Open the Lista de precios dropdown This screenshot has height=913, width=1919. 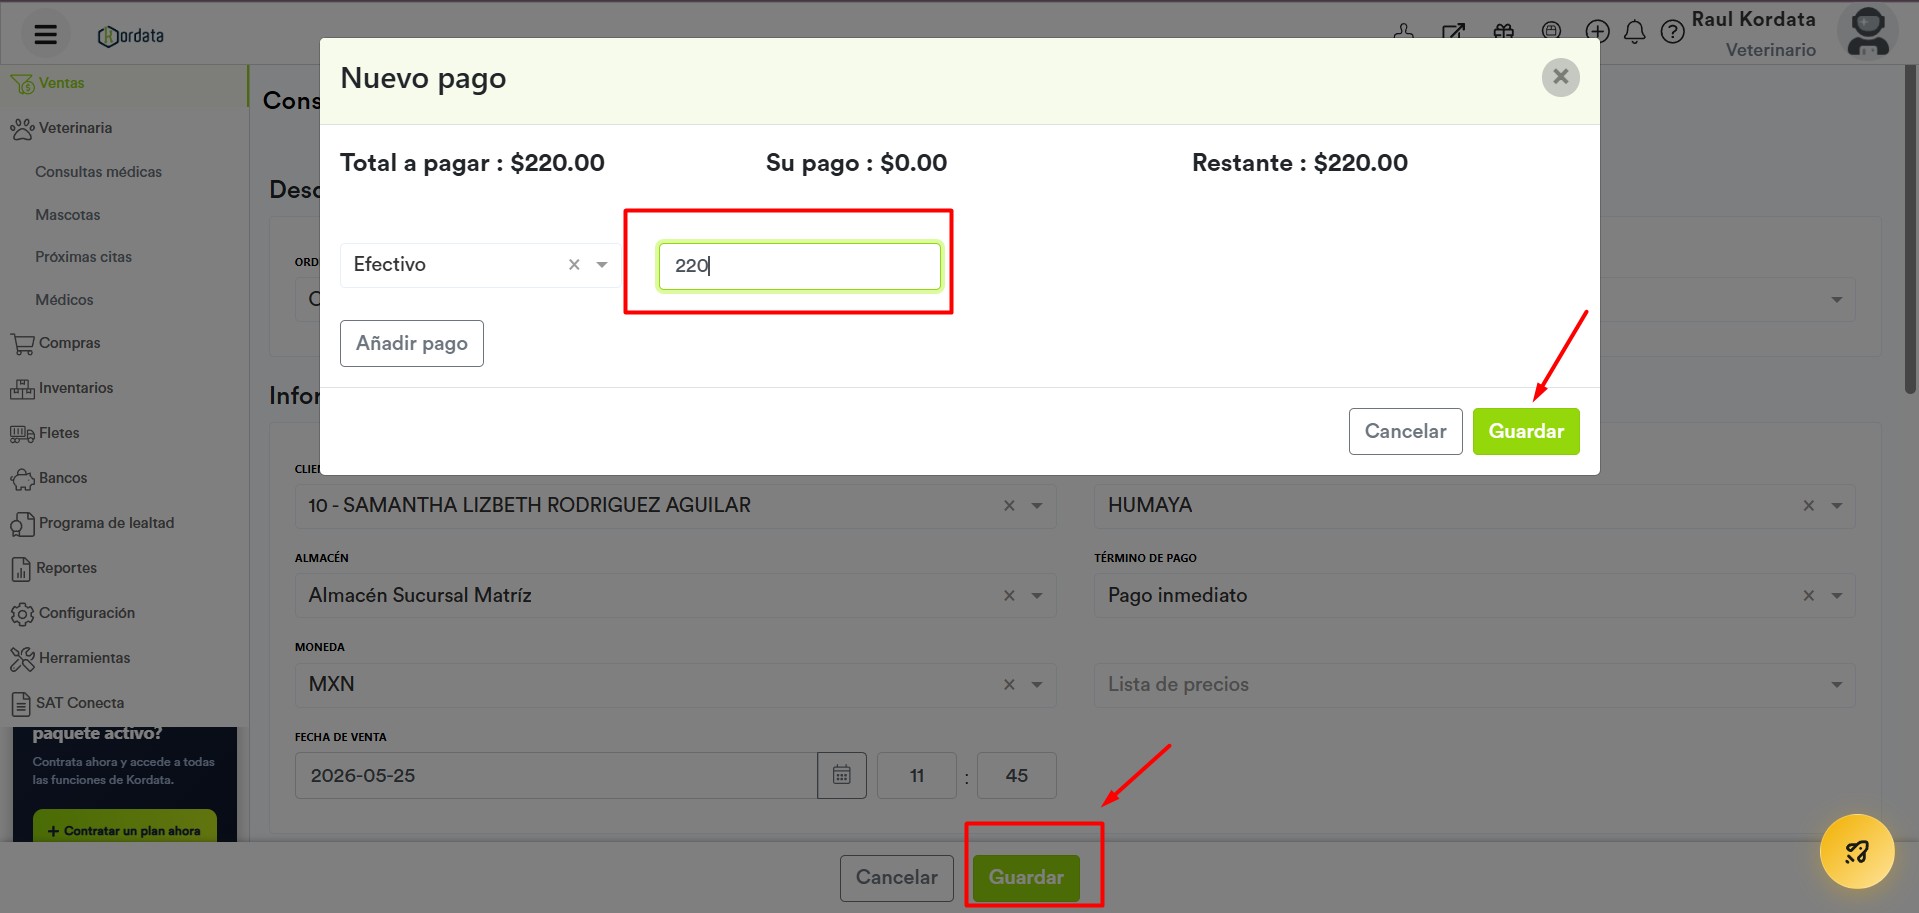tap(1474, 685)
